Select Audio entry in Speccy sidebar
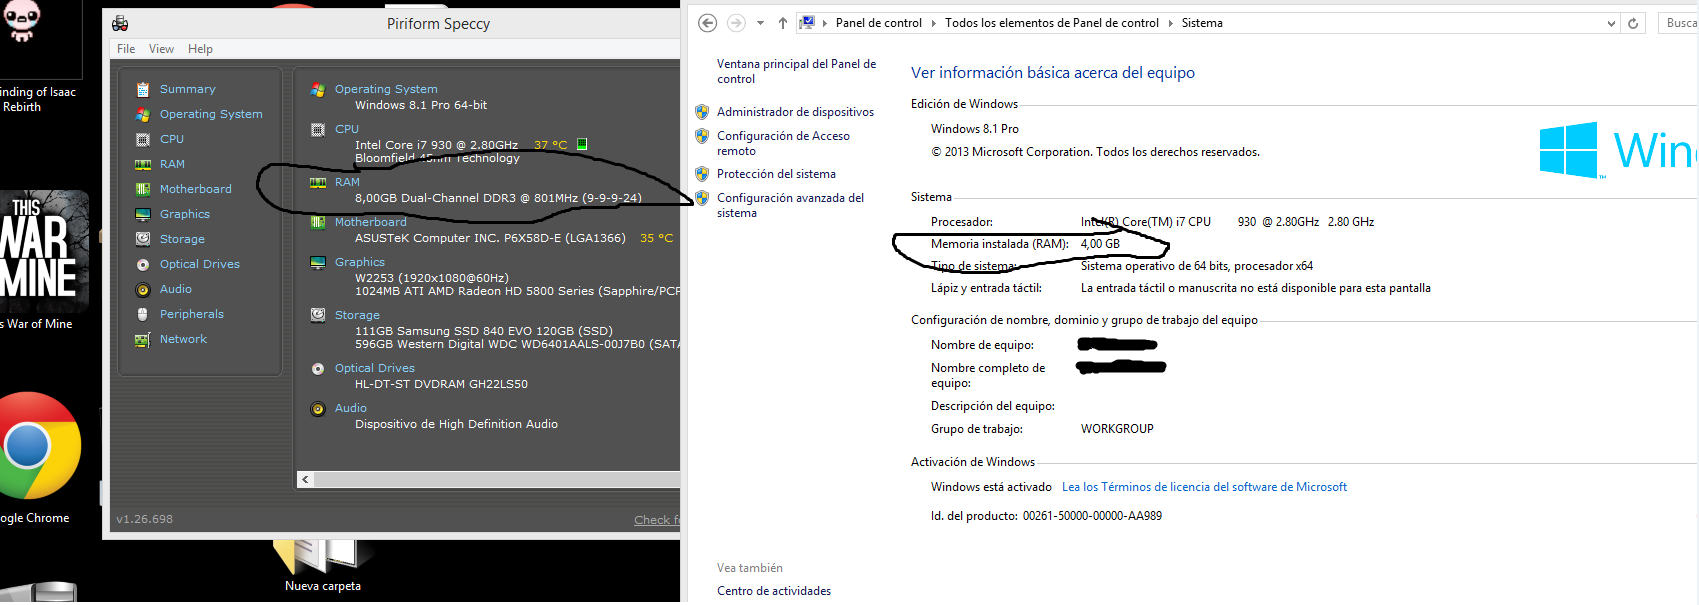The height and width of the screenshot is (605, 1699). pyautogui.click(x=176, y=289)
